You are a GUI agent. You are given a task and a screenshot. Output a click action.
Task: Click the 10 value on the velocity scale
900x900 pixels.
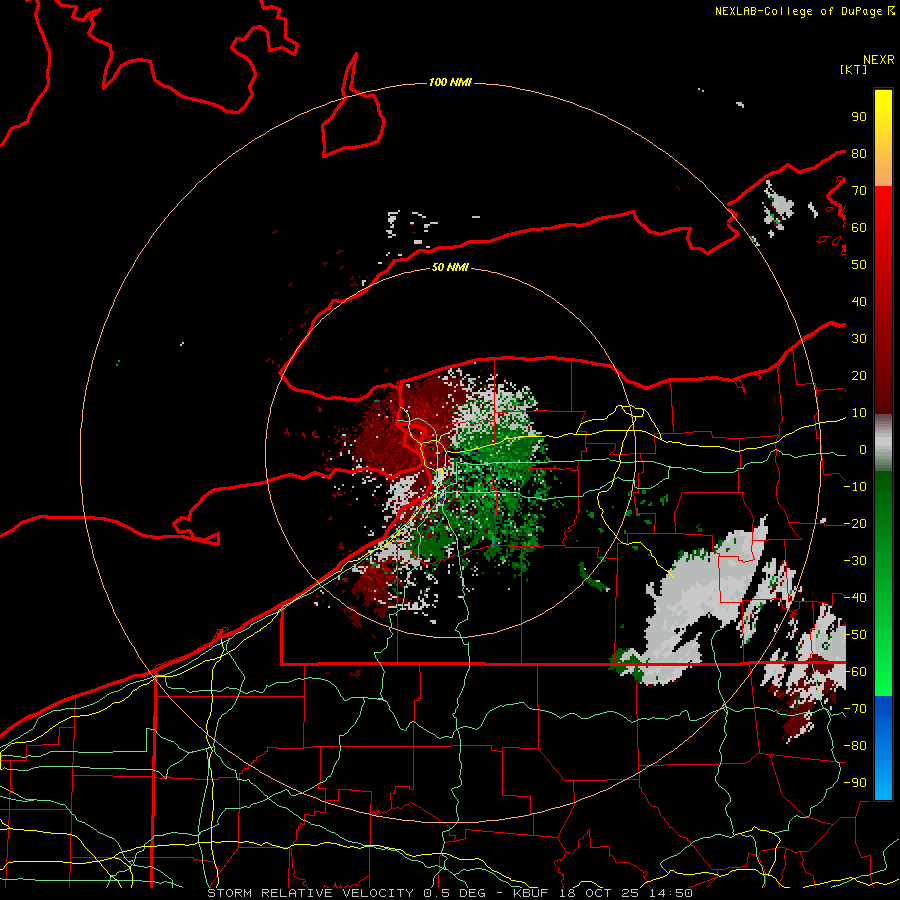tap(859, 413)
